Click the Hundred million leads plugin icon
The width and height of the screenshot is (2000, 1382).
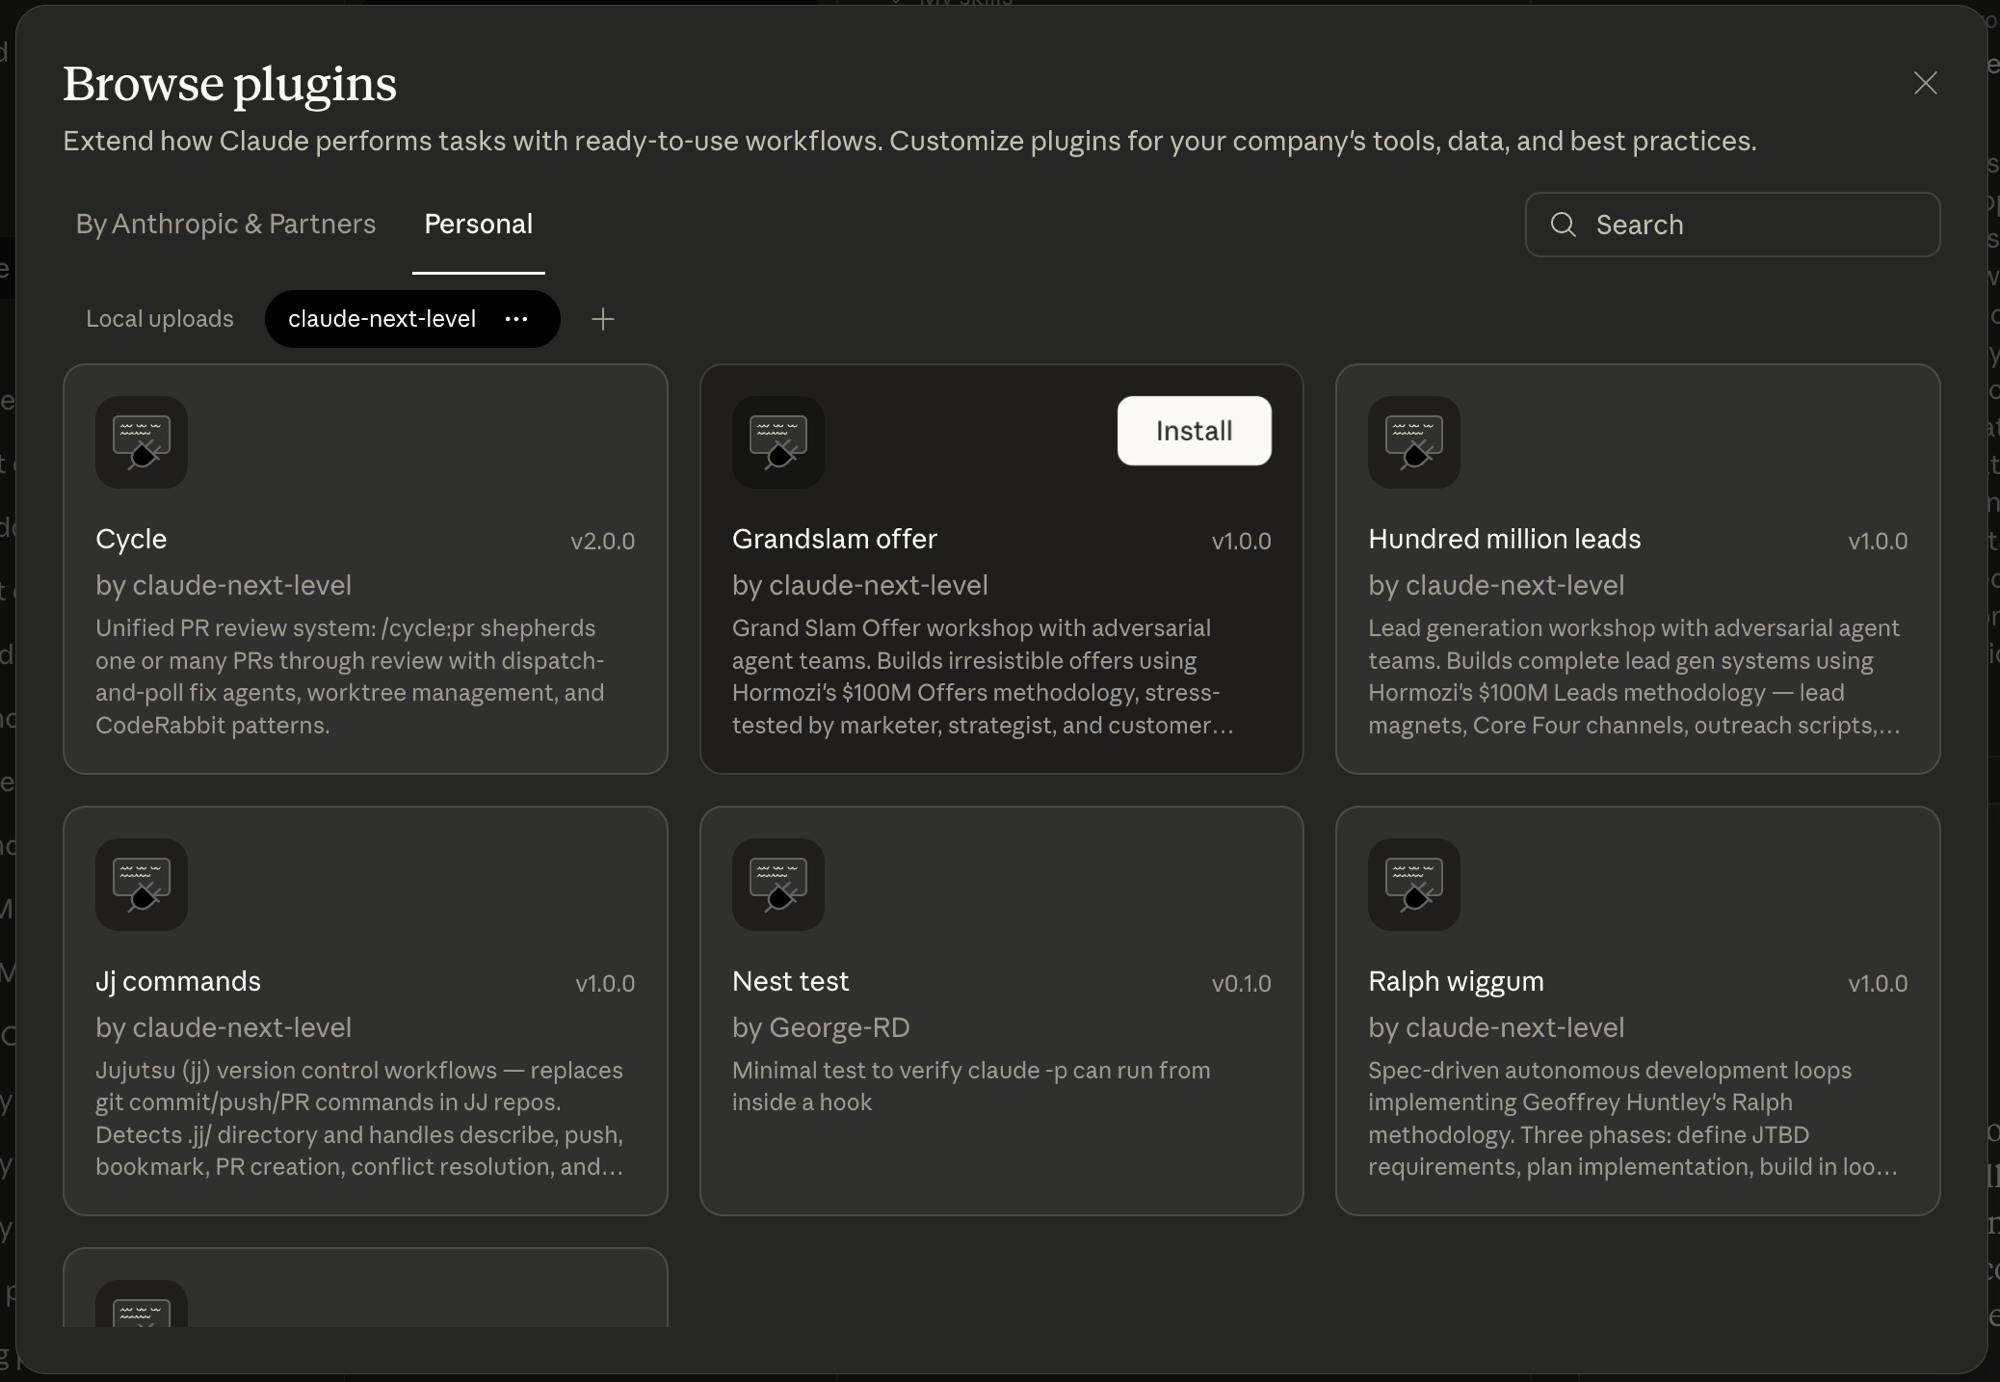(1414, 442)
